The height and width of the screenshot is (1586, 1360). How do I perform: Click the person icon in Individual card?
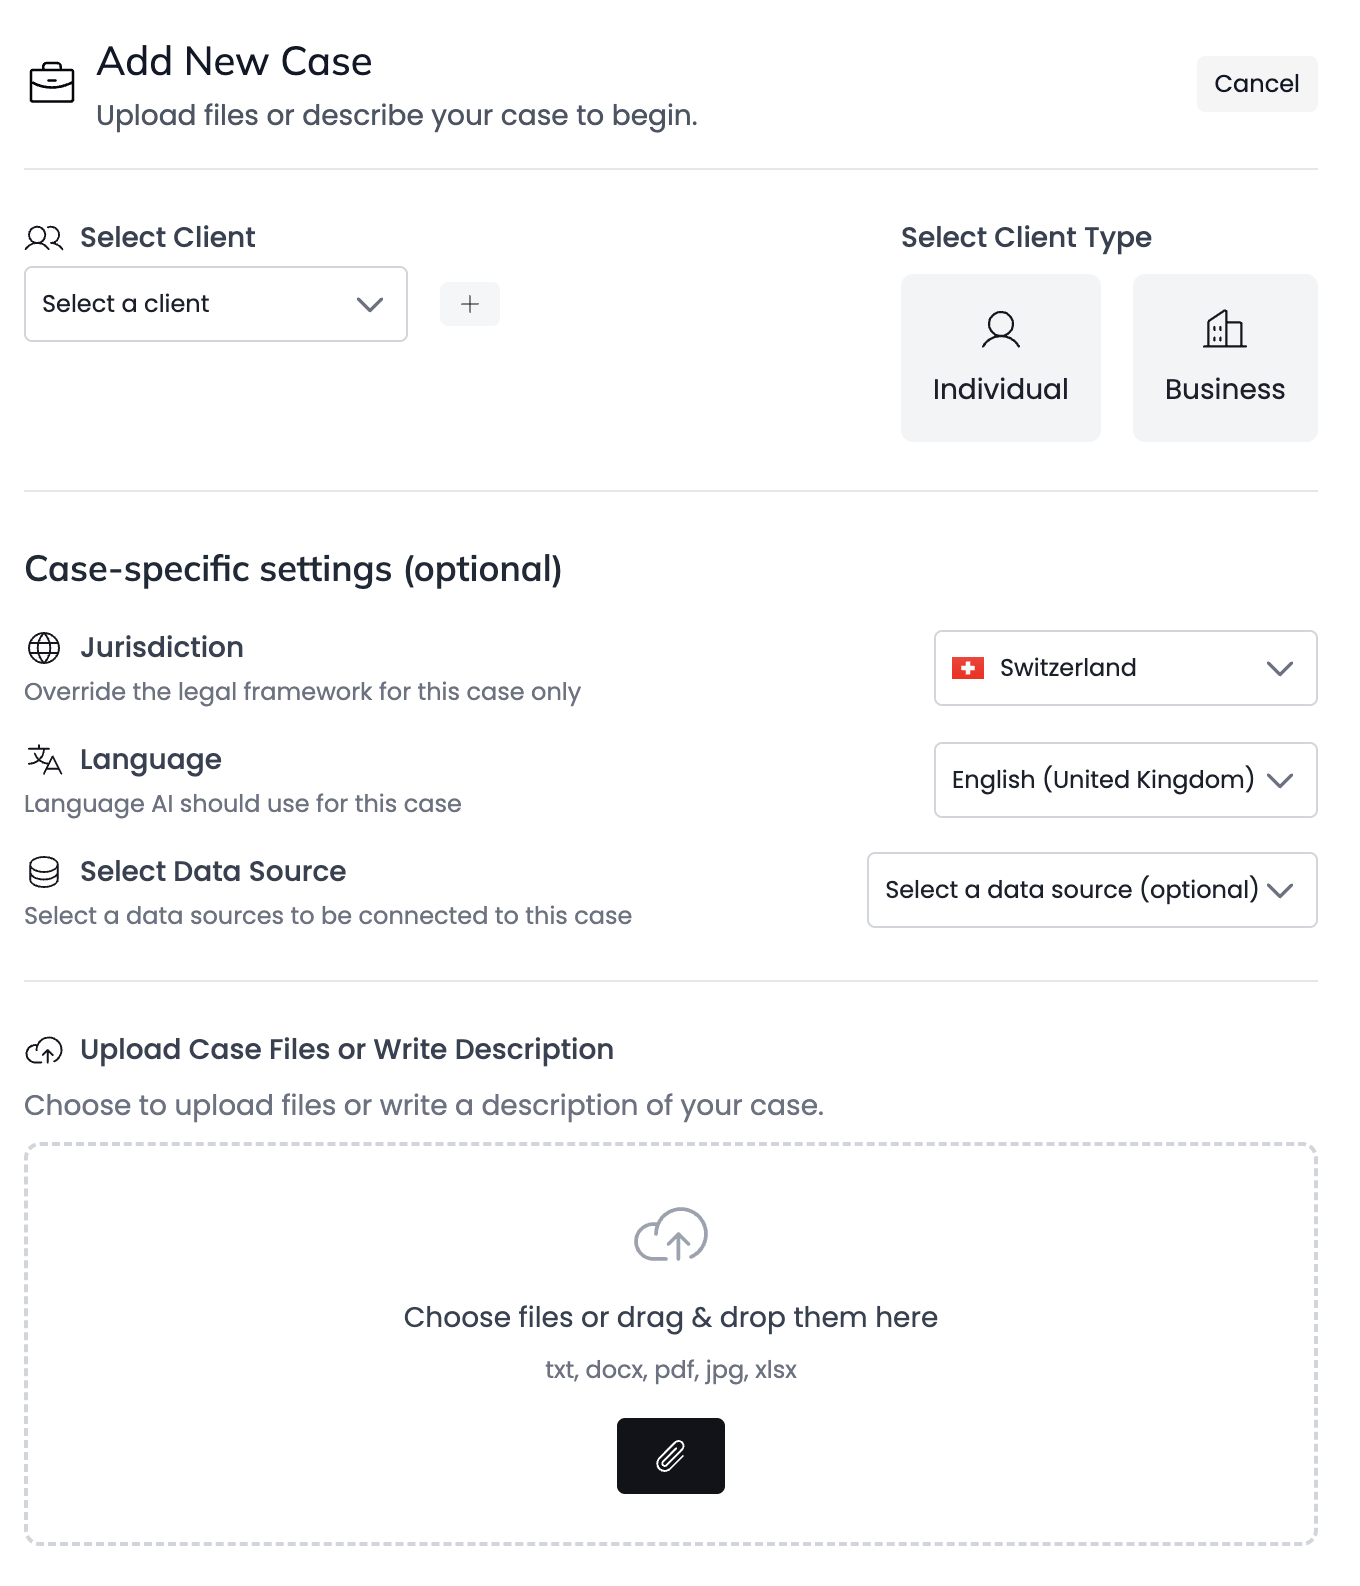point(1001,329)
